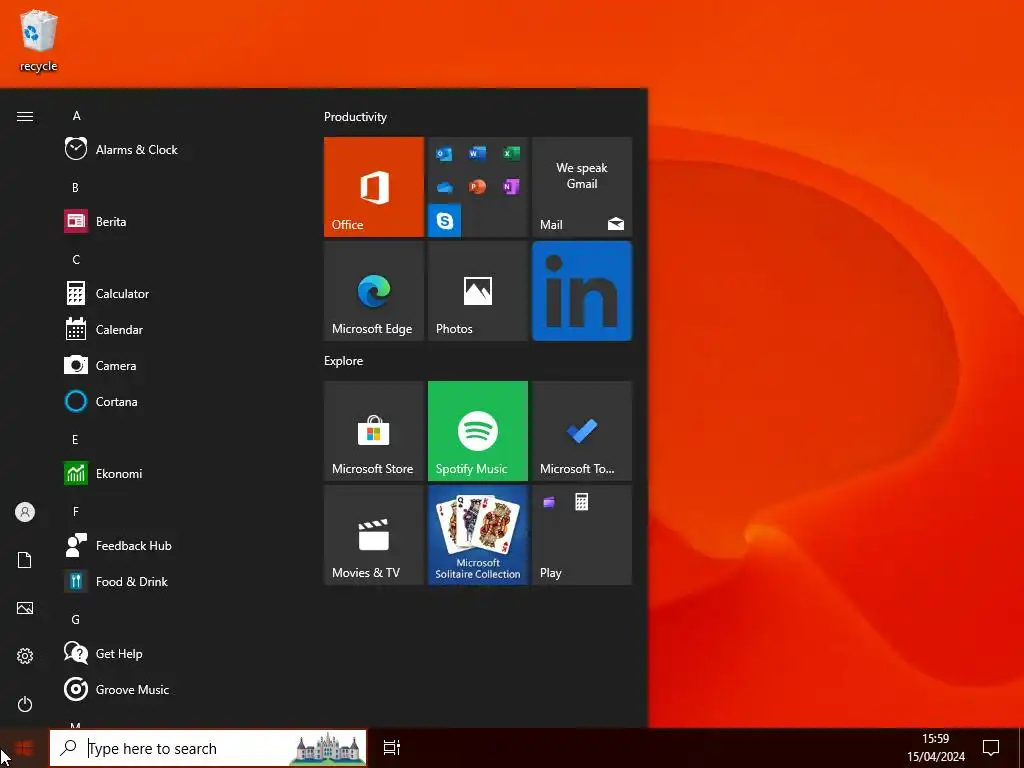
Task: Jump to letter G index
Action: point(76,619)
